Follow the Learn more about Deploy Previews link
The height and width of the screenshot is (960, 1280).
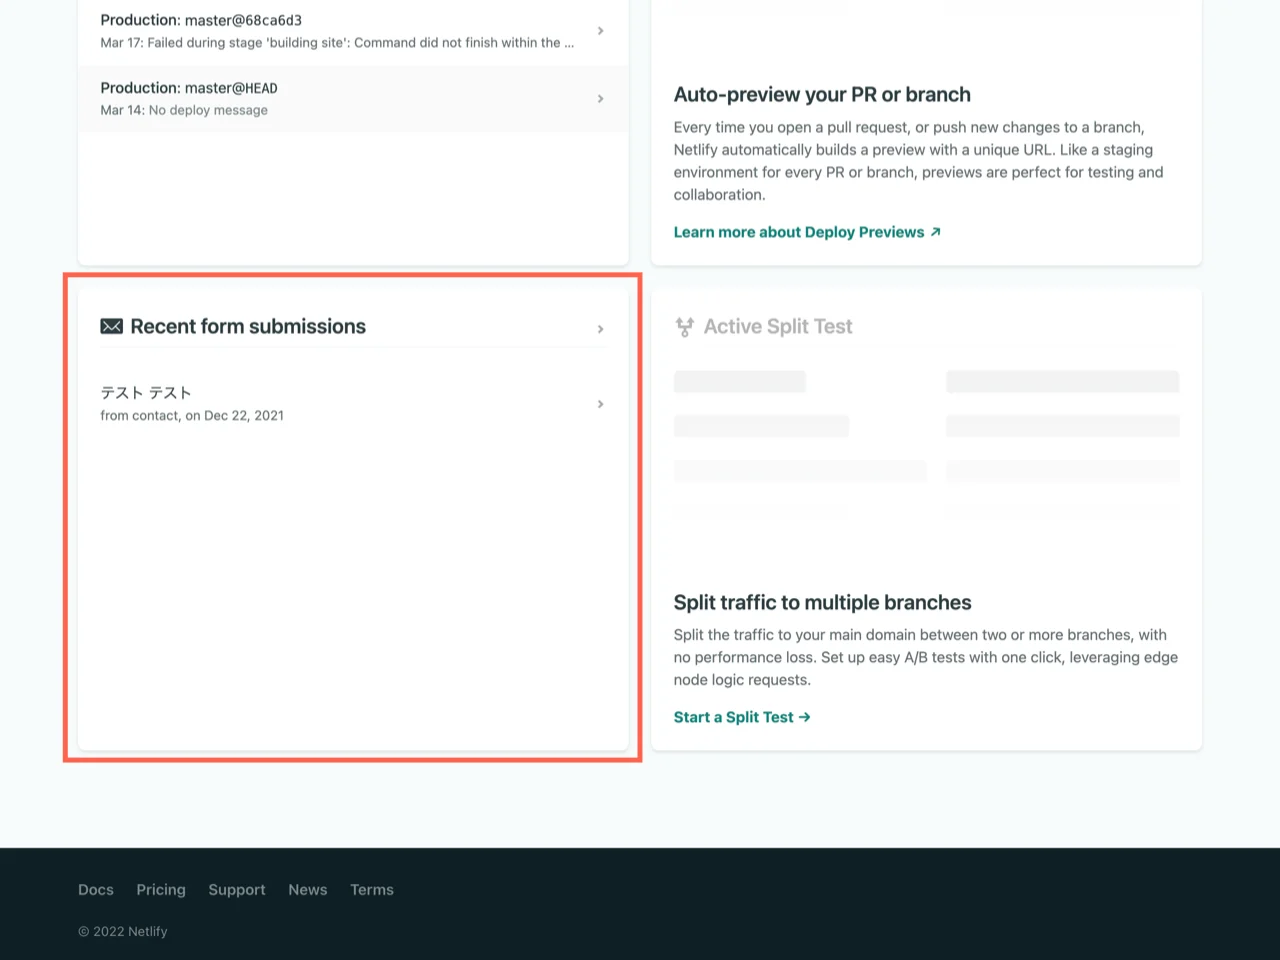[x=798, y=231]
